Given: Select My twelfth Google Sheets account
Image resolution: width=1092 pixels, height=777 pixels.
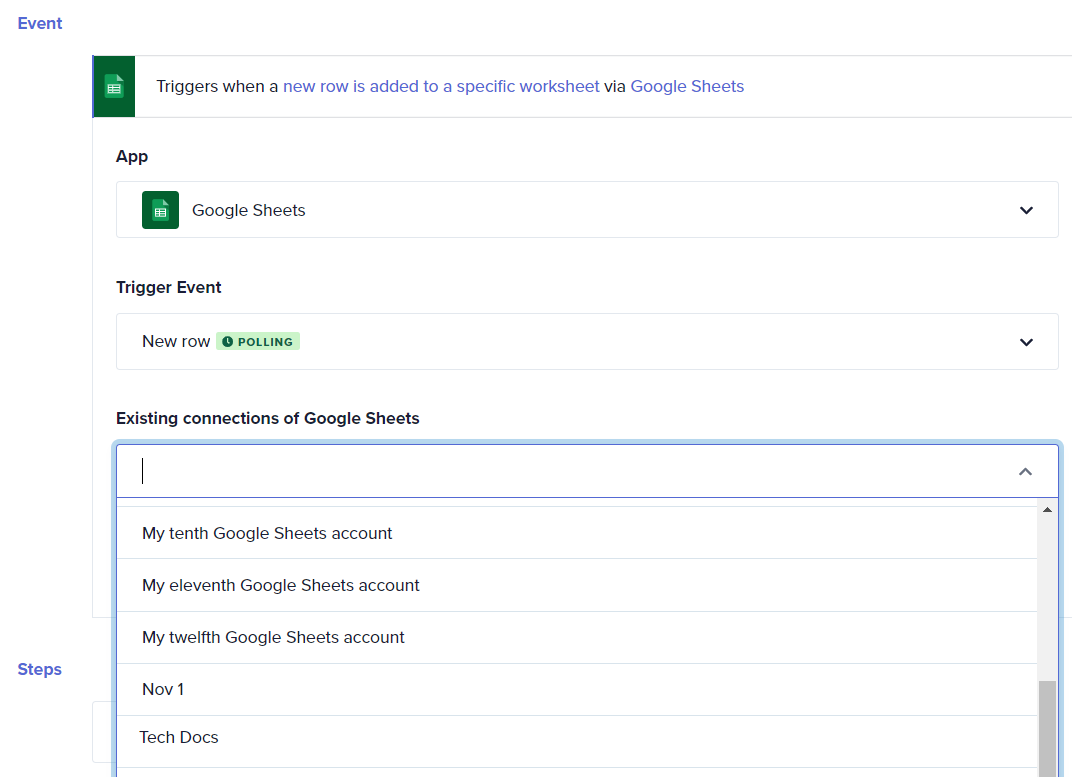Looking at the screenshot, I should [577, 638].
